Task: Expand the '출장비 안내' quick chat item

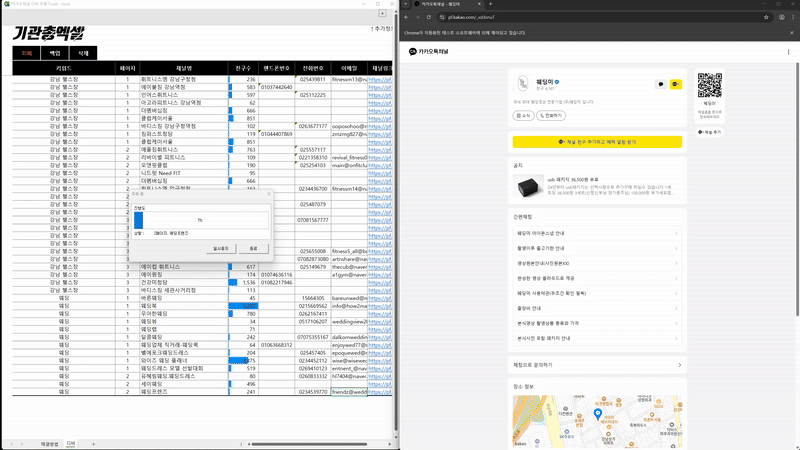Action: point(595,309)
